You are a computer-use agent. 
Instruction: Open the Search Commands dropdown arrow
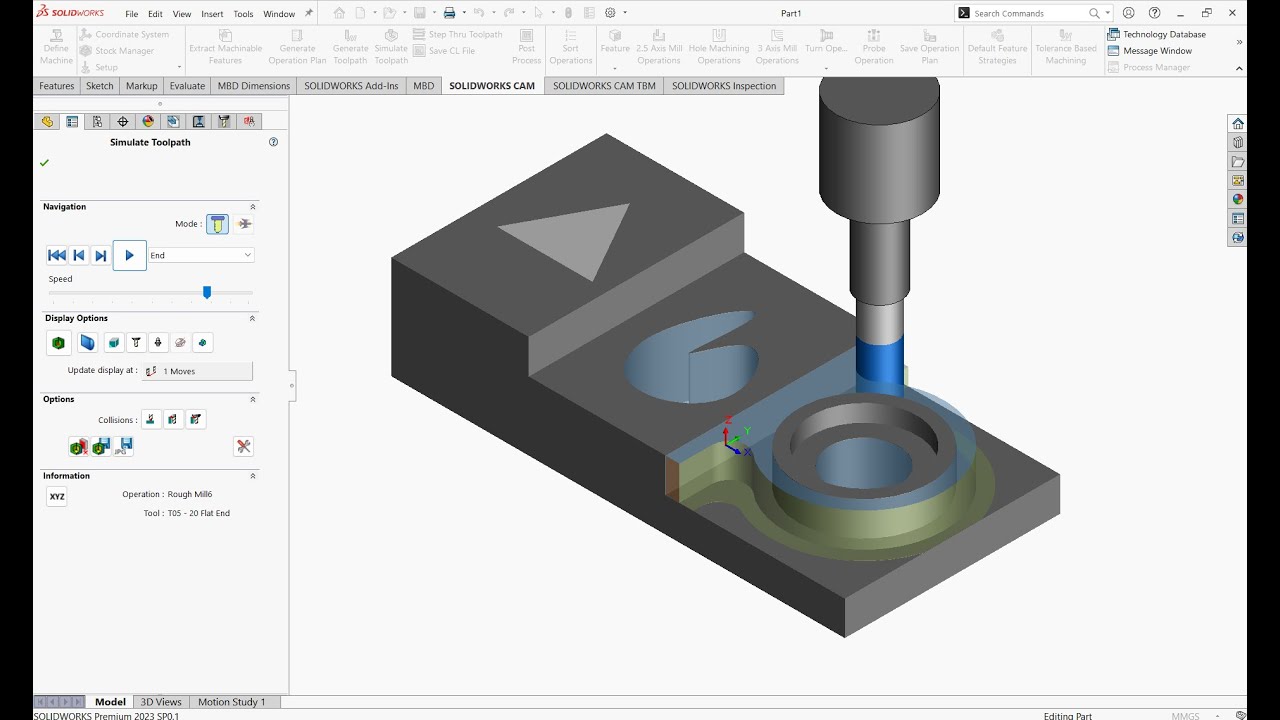[x=1108, y=13]
